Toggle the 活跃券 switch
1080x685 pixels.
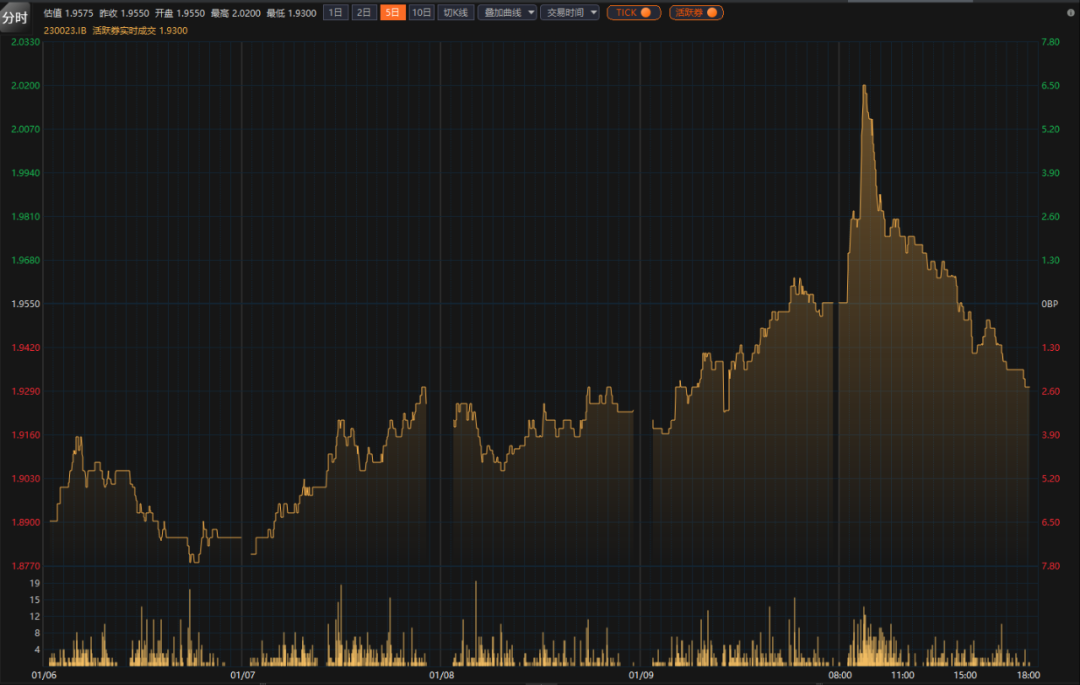696,13
